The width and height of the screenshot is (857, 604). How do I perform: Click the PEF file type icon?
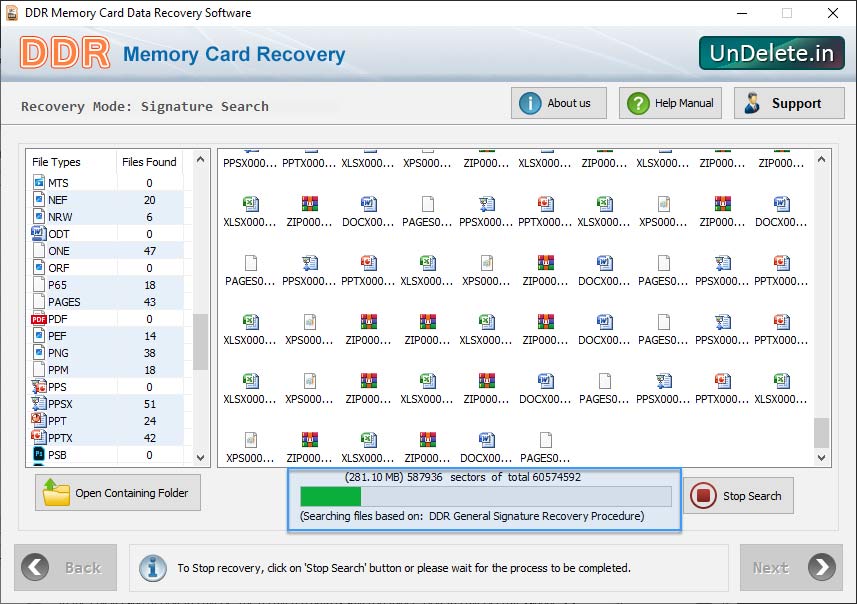click(39, 336)
